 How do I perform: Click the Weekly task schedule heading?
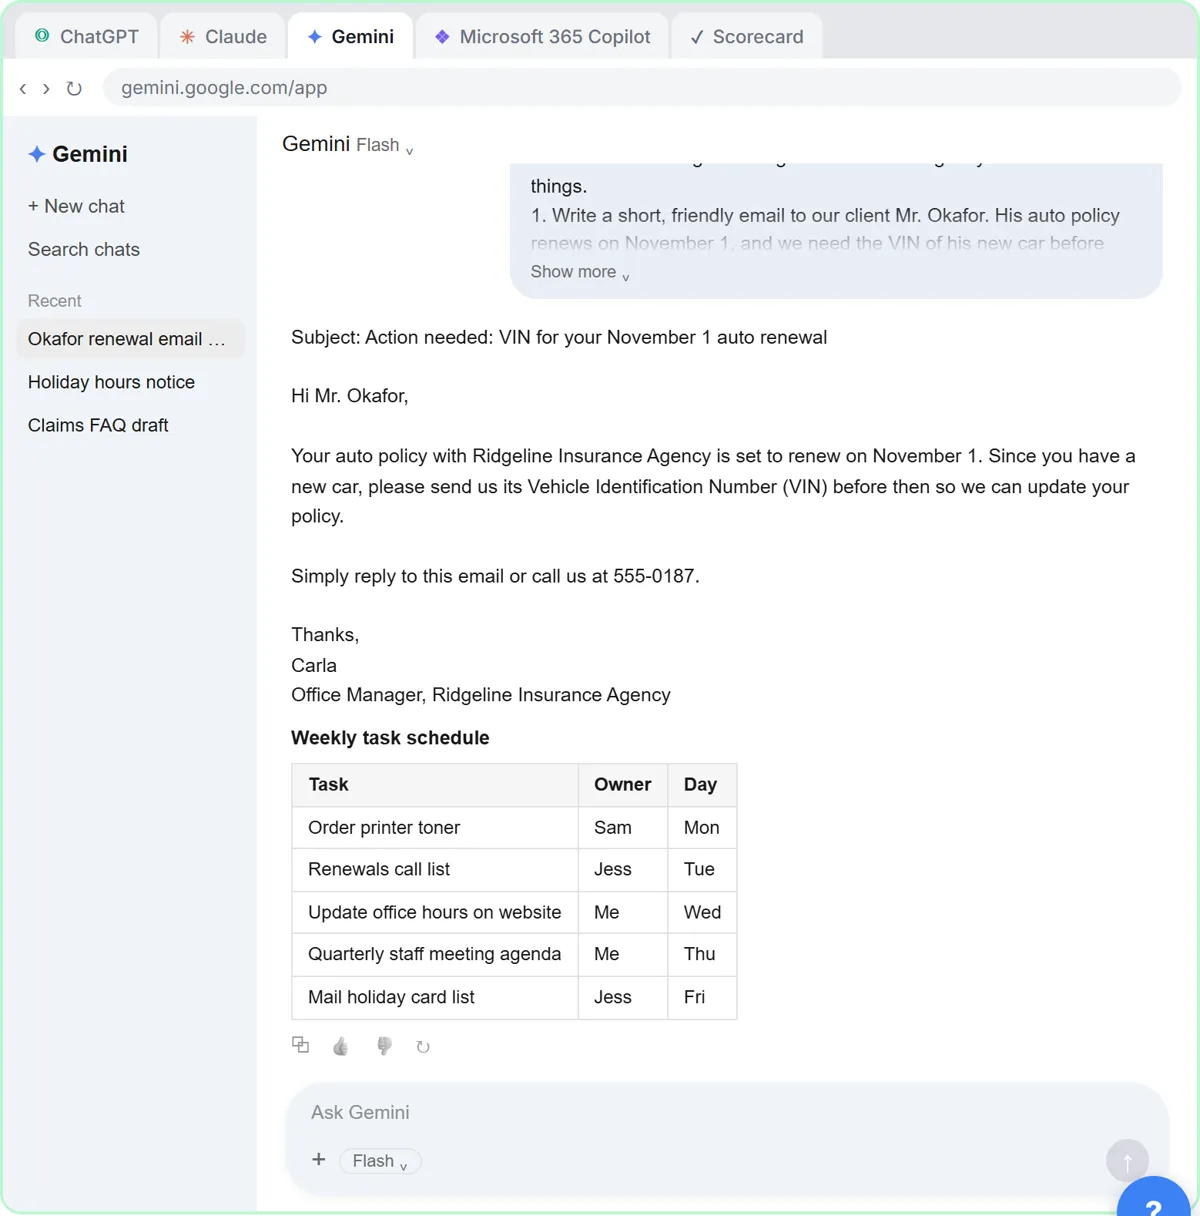[x=390, y=738]
